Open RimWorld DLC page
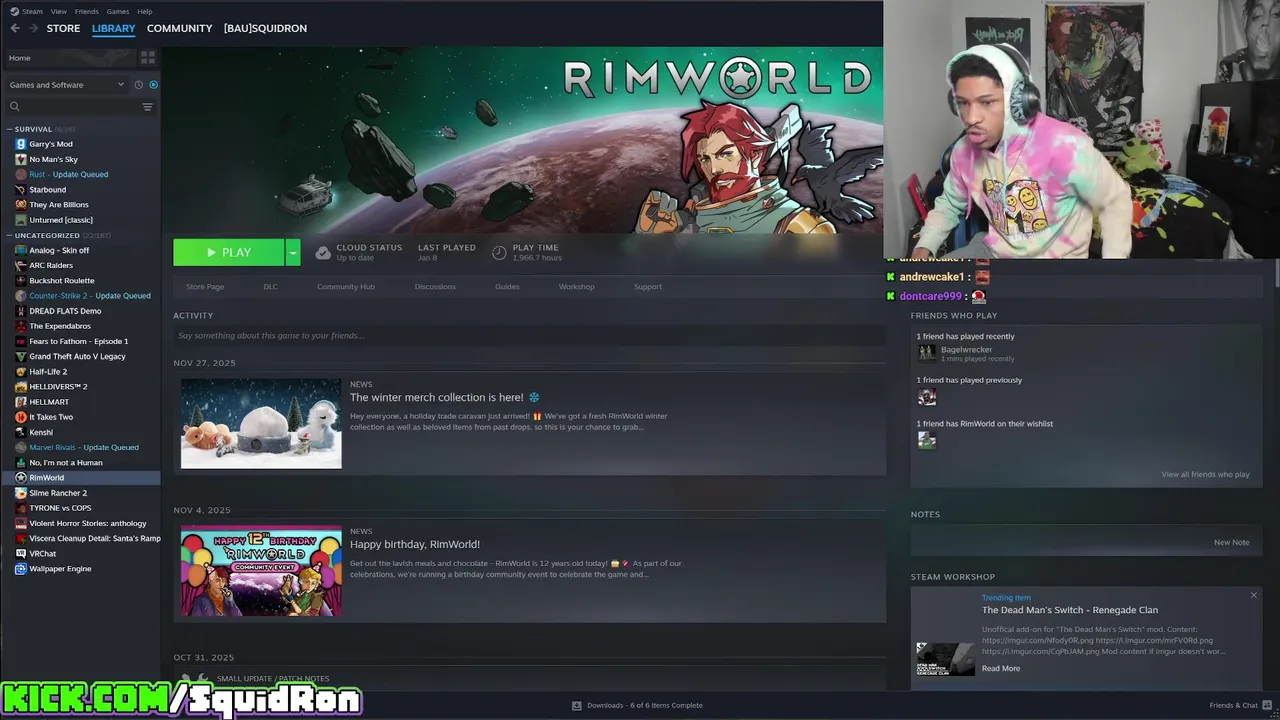Image resolution: width=1280 pixels, height=720 pixels. [270, 287]
